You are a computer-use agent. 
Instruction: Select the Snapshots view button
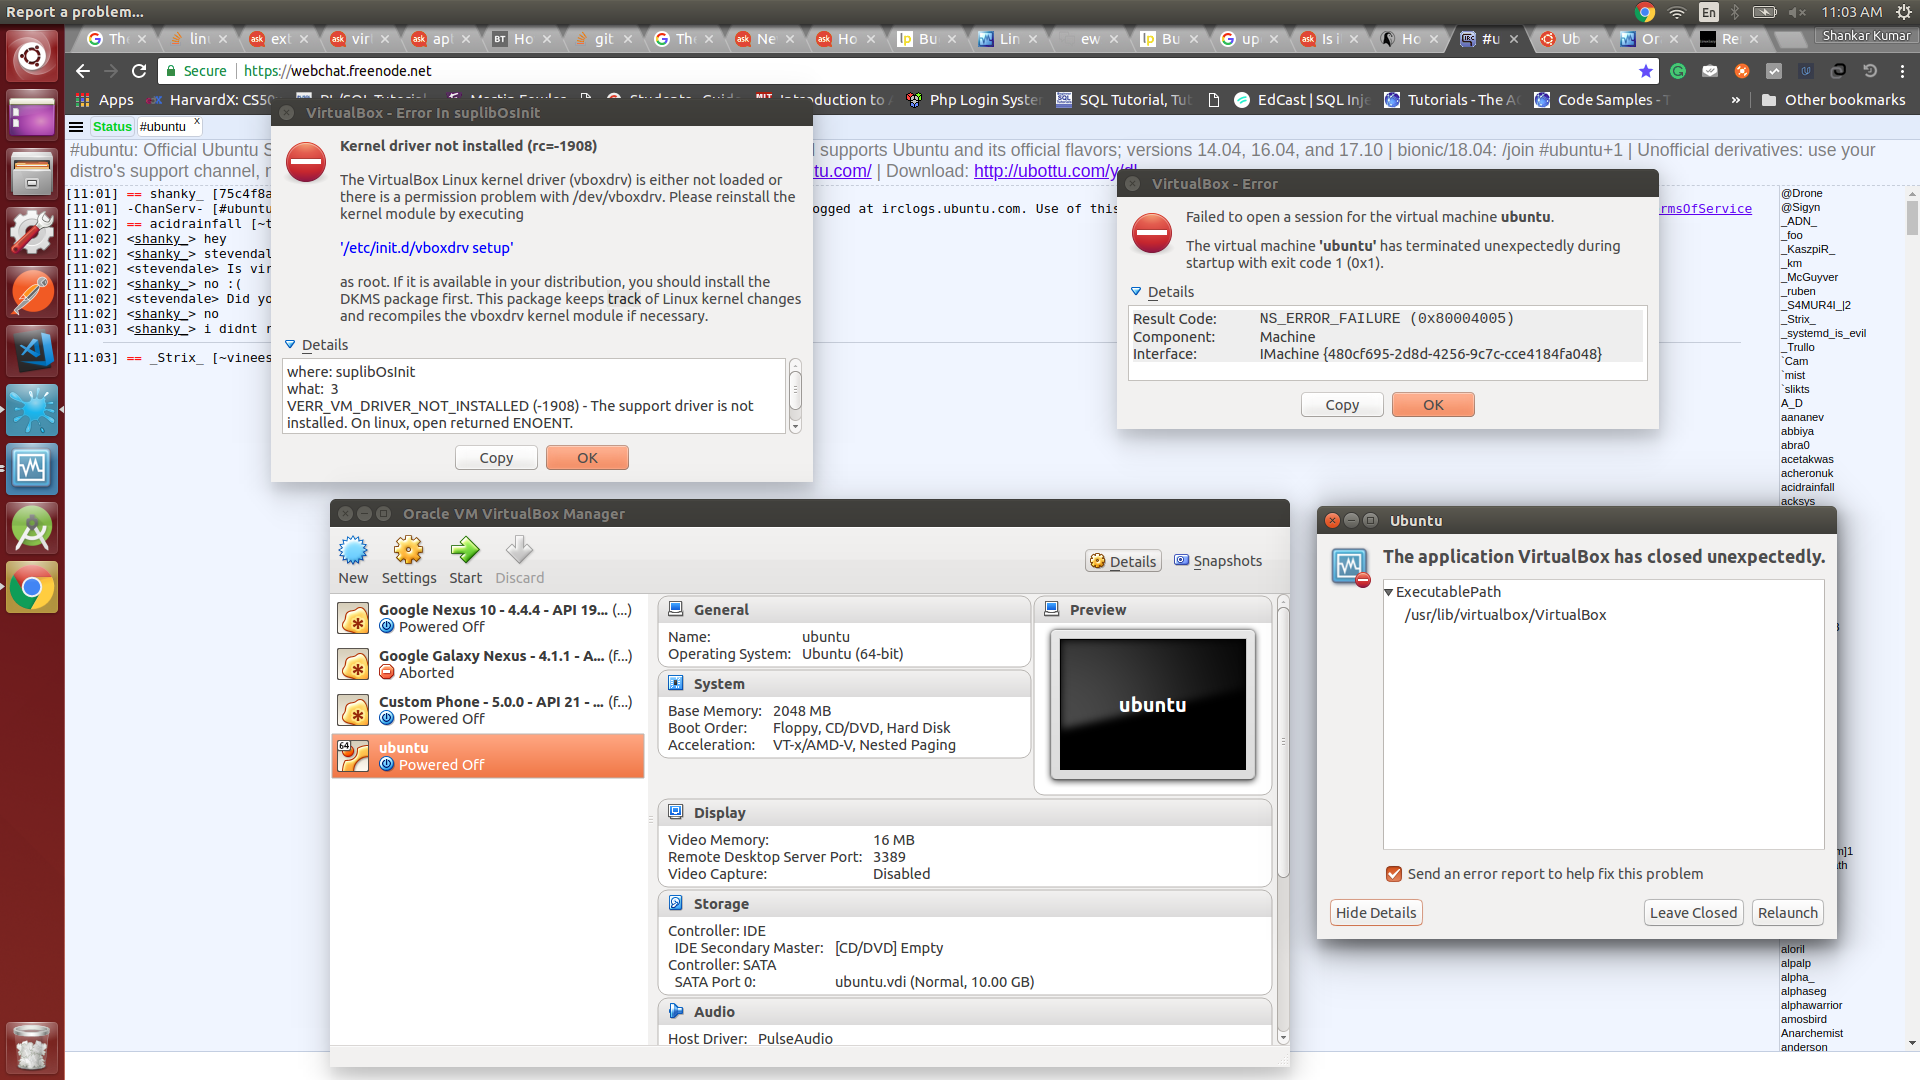click(x=1218, y=561)
